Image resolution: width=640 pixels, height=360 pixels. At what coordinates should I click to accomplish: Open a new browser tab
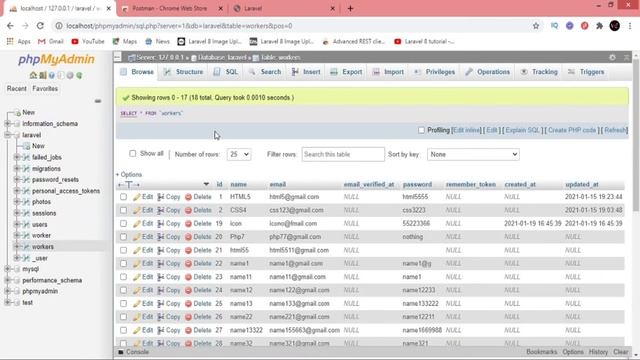(x=350, y=8)
